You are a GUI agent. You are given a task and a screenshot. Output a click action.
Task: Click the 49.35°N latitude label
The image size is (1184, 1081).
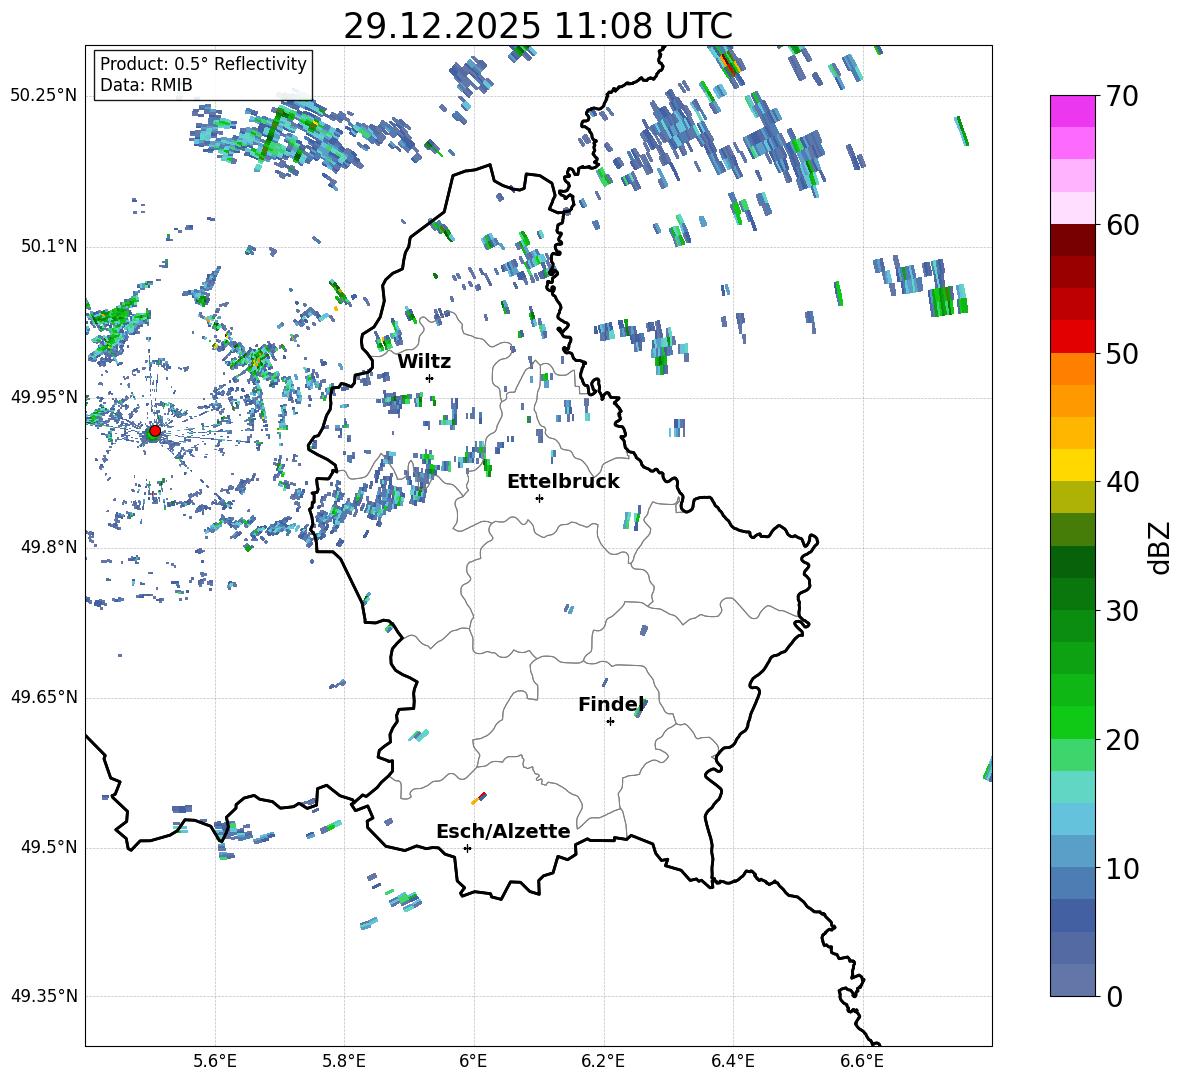click(x=43, y=996)
